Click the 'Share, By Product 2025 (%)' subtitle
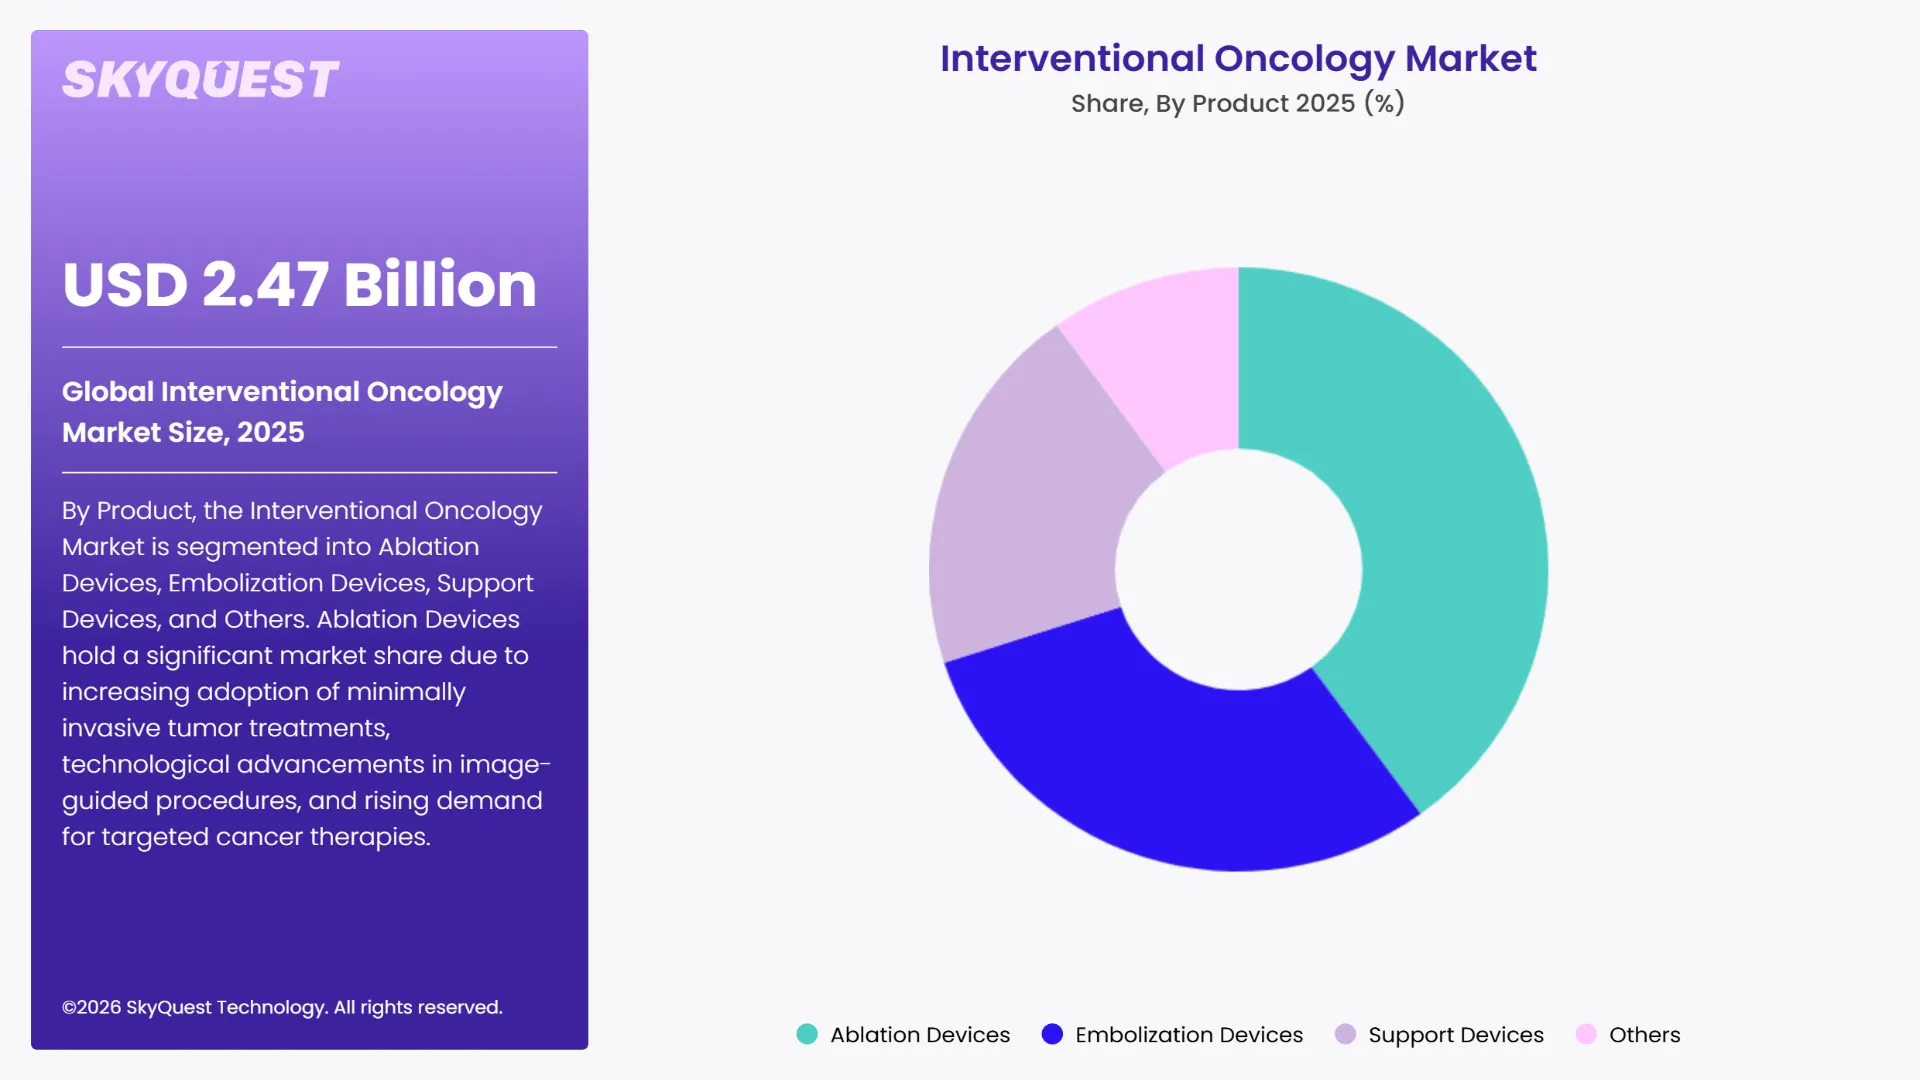 coord(1238,103)
